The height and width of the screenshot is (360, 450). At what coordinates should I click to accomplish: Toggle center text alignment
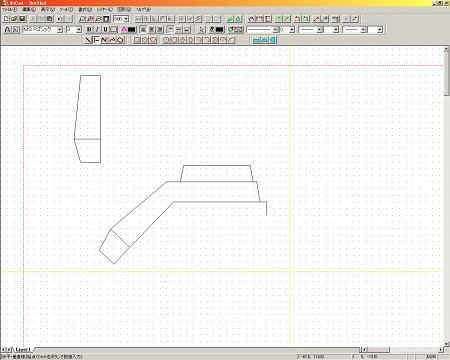[x=151, y=30]
